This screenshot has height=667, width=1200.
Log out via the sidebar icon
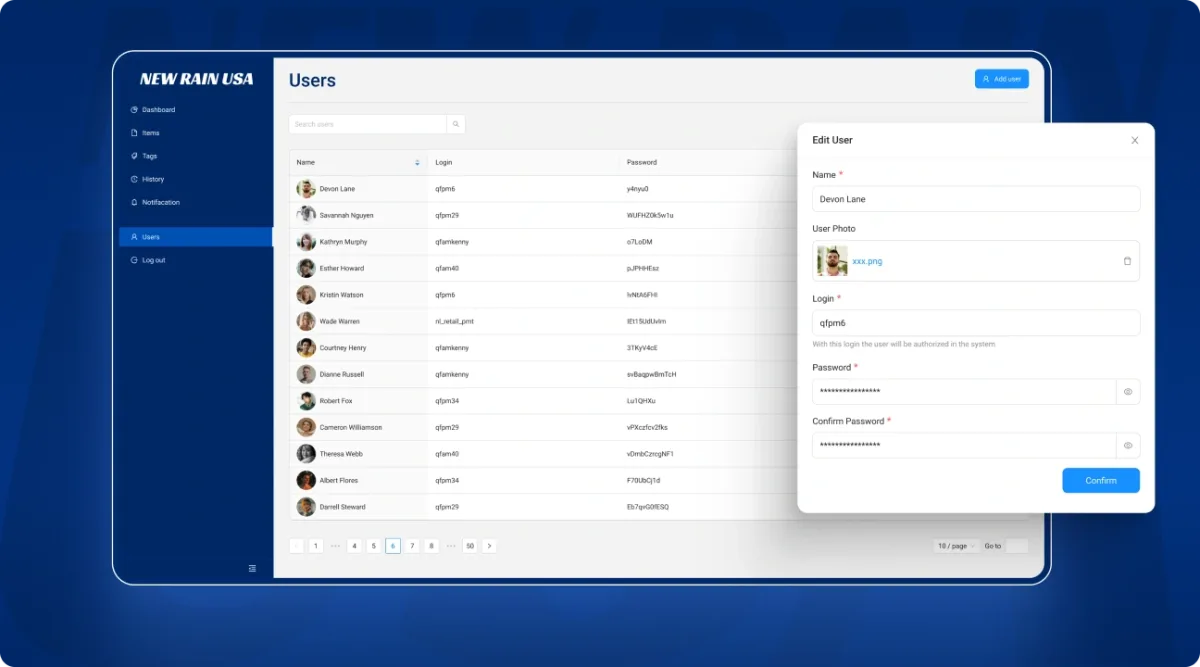coord(134,260)
